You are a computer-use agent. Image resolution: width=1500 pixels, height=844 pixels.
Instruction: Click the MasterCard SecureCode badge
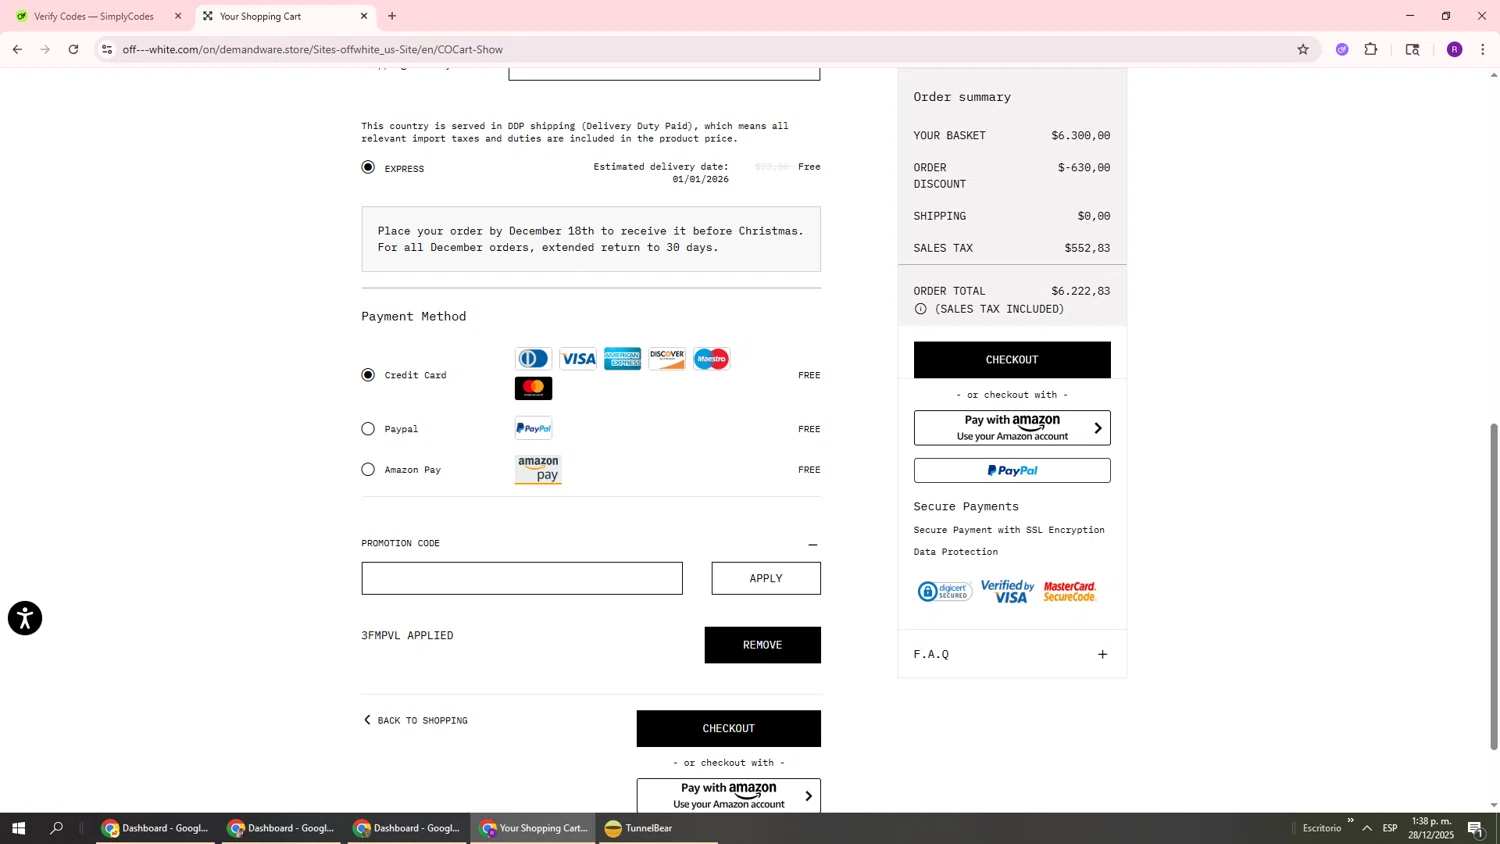click(1070, 591)
